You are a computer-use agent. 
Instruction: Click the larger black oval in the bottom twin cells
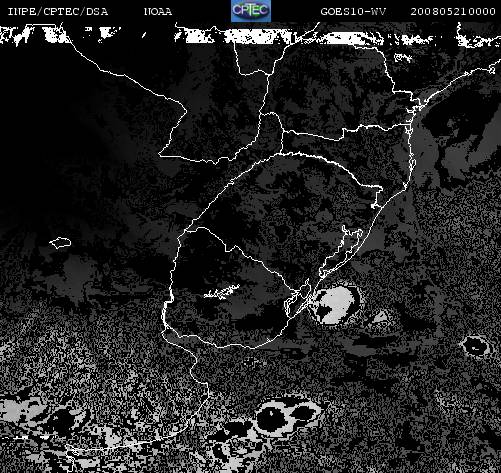coord(273,417)
